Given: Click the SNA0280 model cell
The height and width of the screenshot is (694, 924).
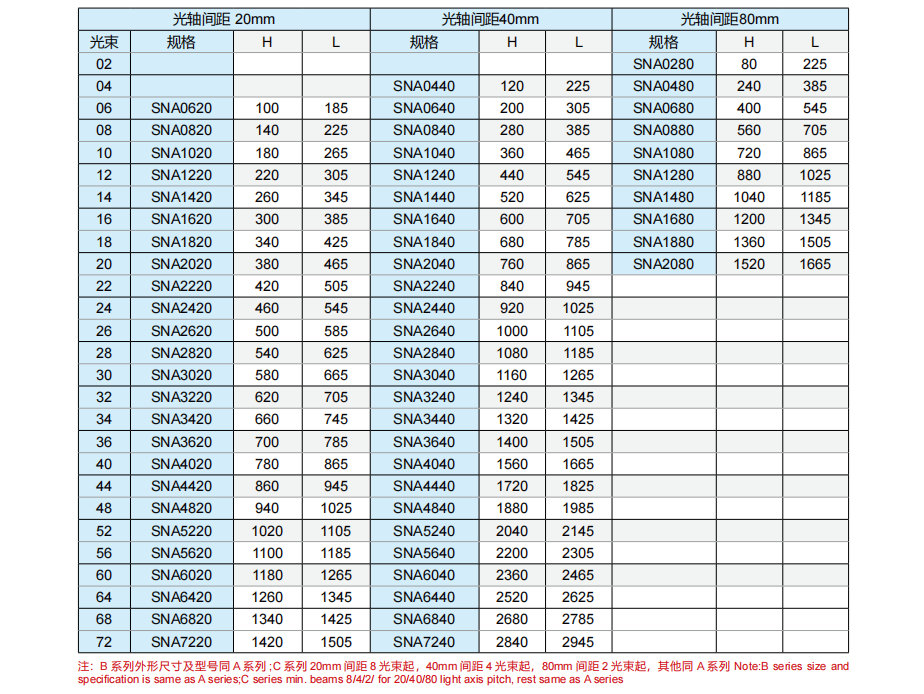Looking at the screenshot, I should tap(663, 64).
